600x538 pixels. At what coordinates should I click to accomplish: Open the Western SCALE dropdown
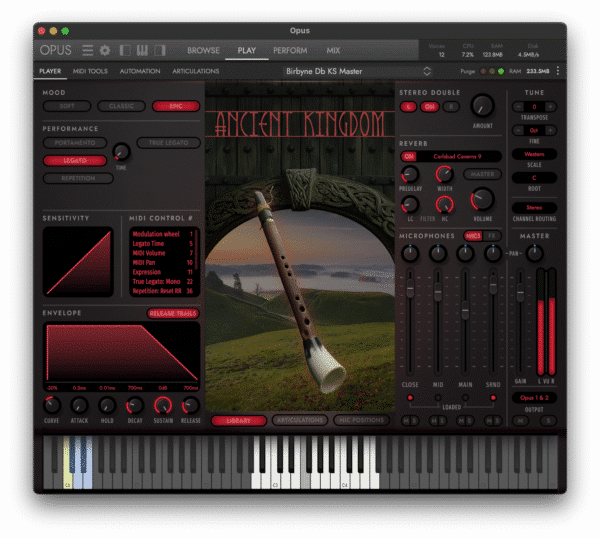(534, 154)
